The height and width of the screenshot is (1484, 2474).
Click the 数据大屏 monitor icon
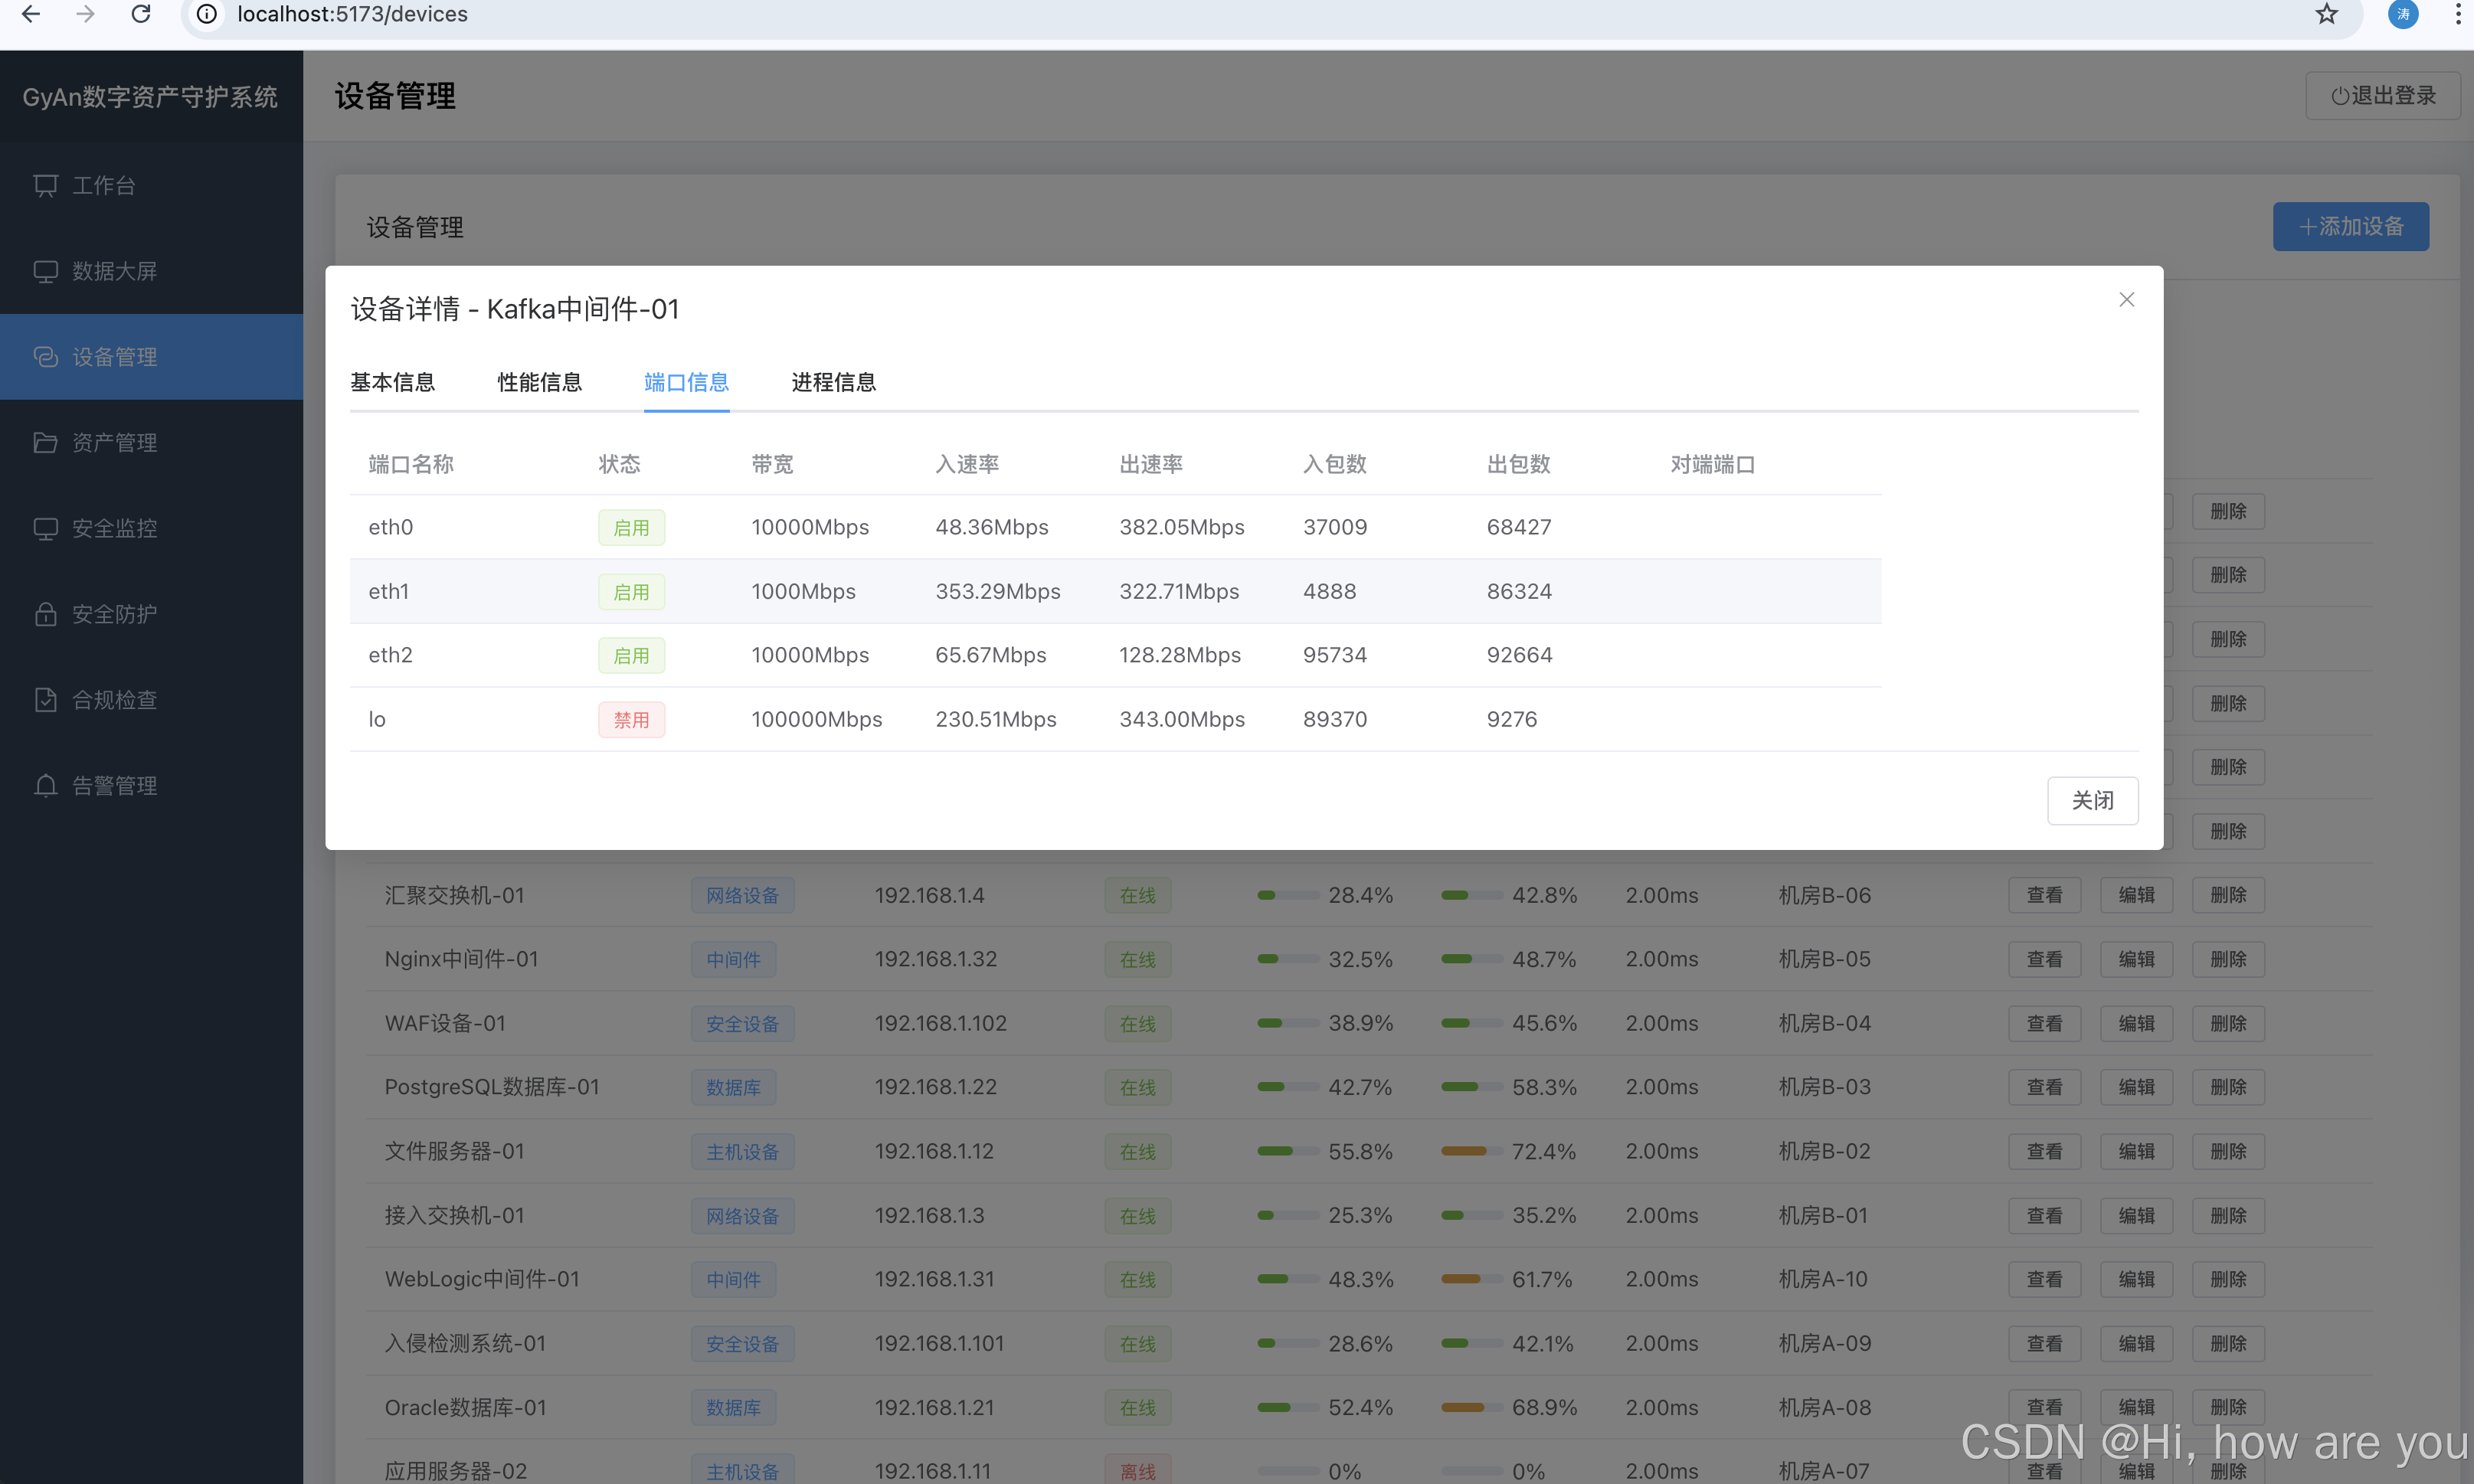(46, 271)
